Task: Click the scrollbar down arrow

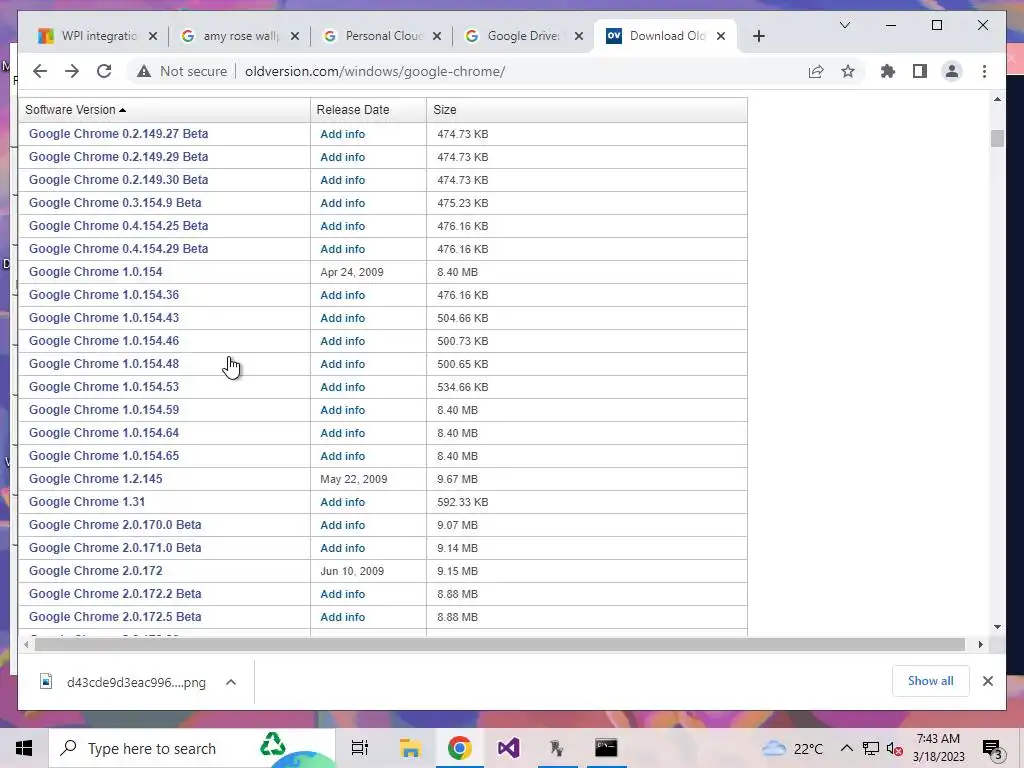Action: point(997,627)
